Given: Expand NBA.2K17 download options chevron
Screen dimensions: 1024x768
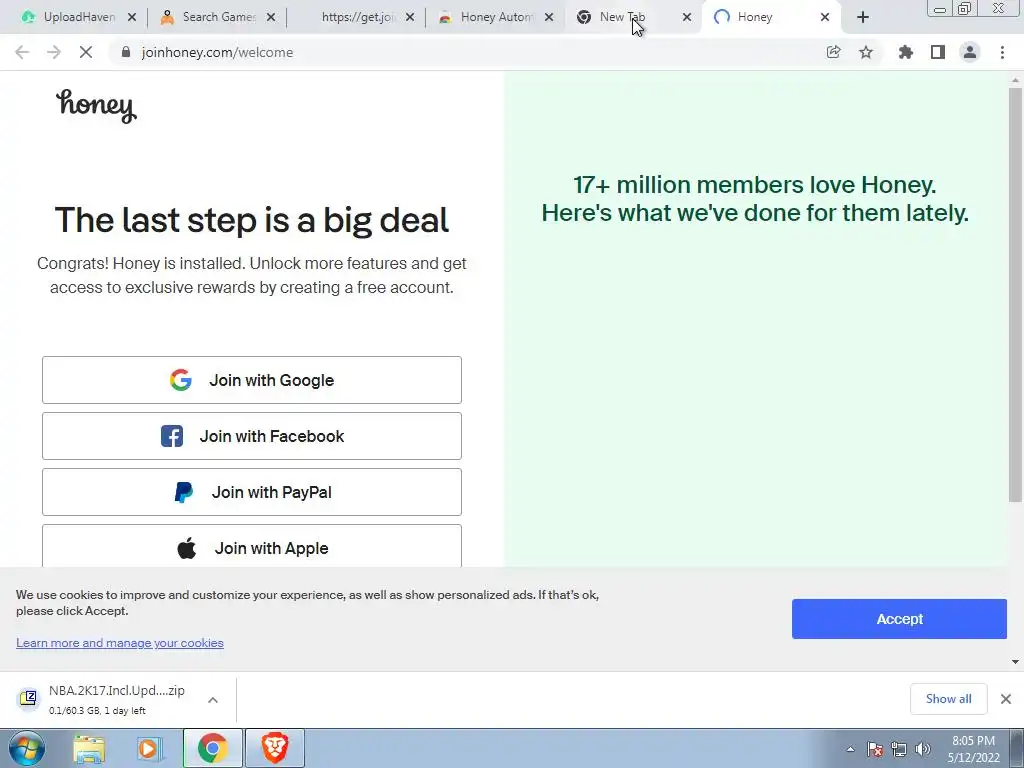Looking at the screenshot, I should pos(213,700).
